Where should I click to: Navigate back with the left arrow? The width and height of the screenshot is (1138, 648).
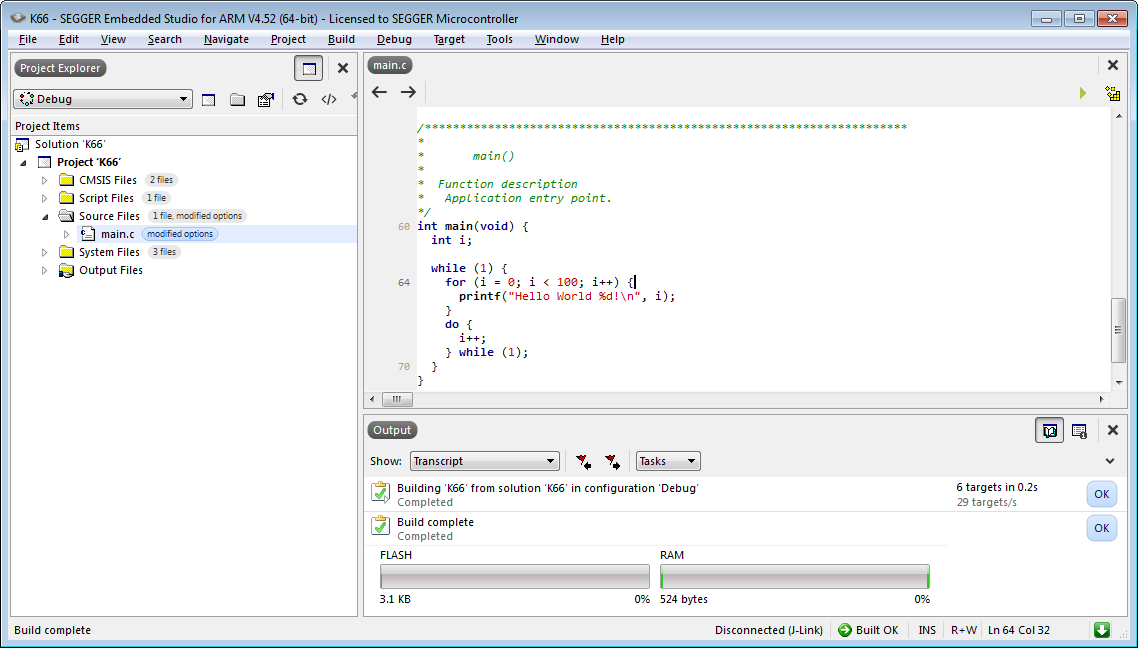(379, 92)
